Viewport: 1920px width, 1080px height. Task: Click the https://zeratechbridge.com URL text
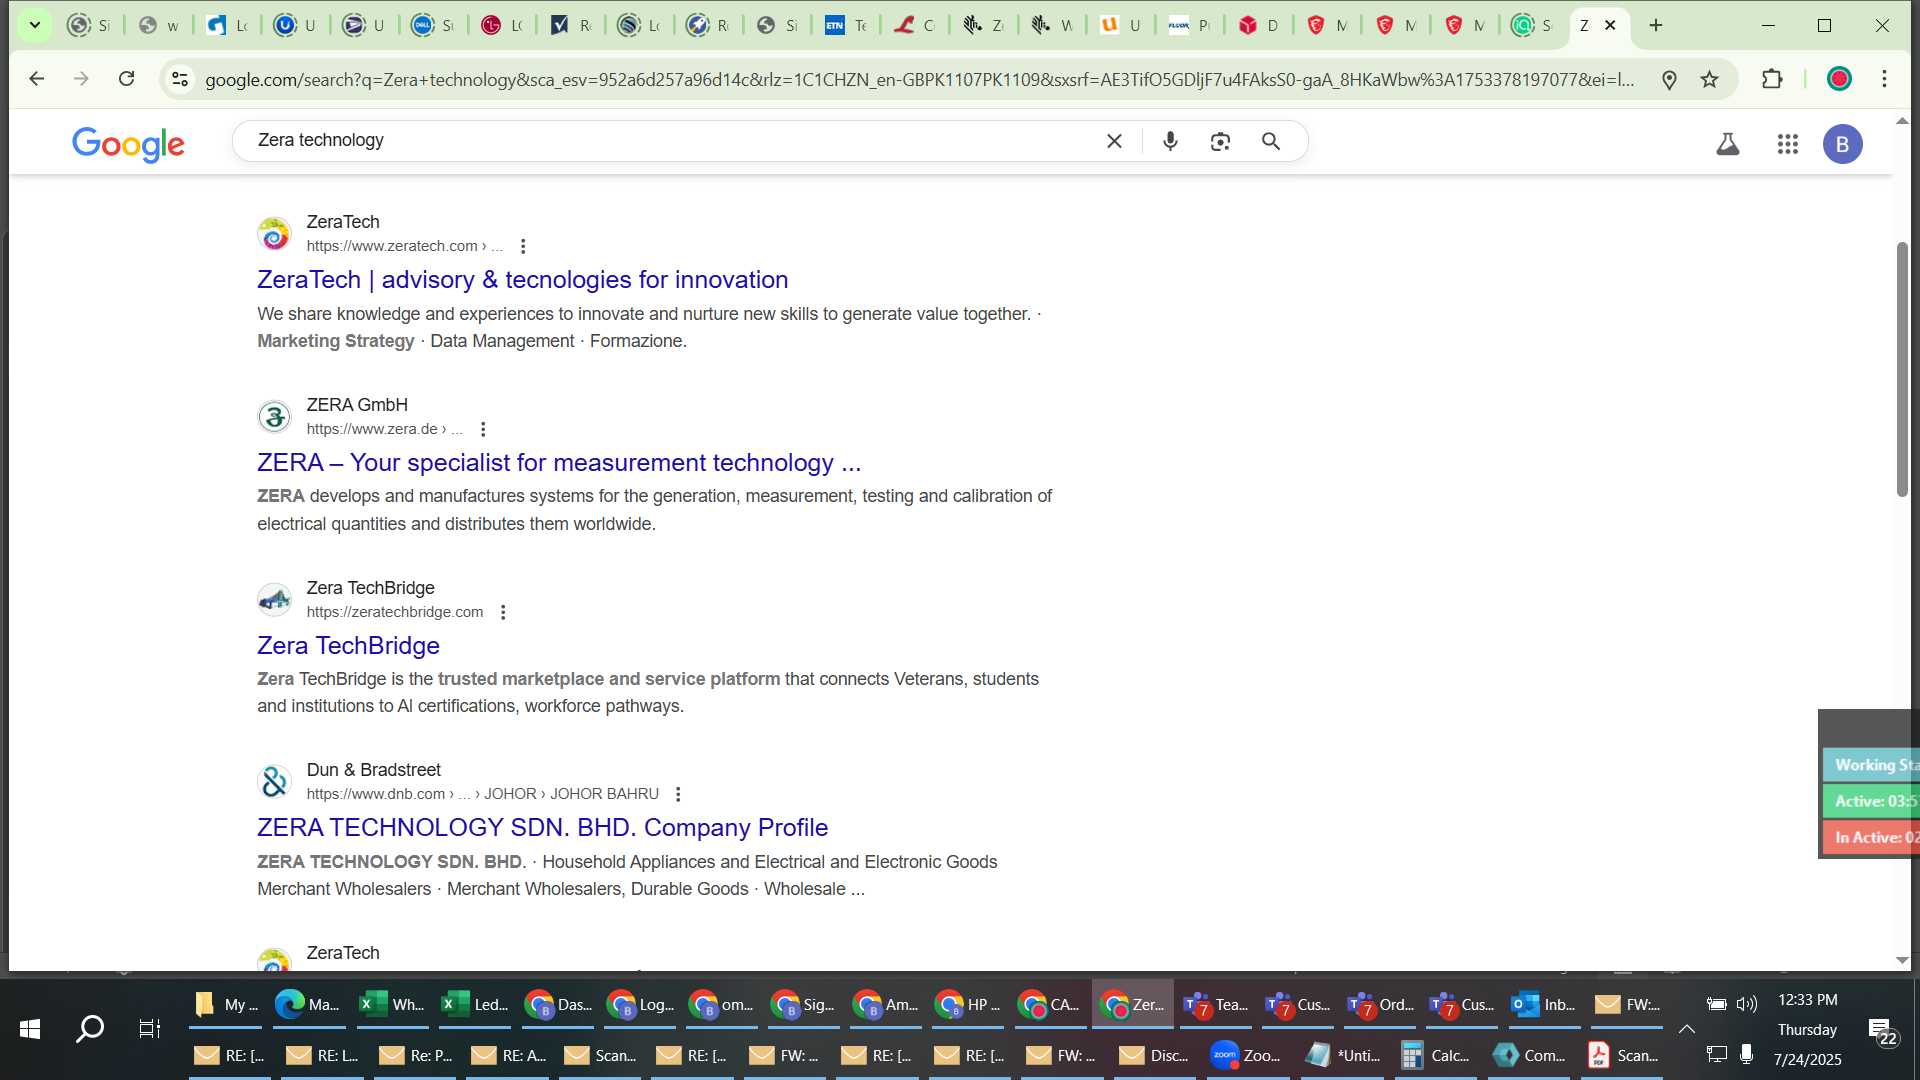pyautogui.click(x=395, y=612)
